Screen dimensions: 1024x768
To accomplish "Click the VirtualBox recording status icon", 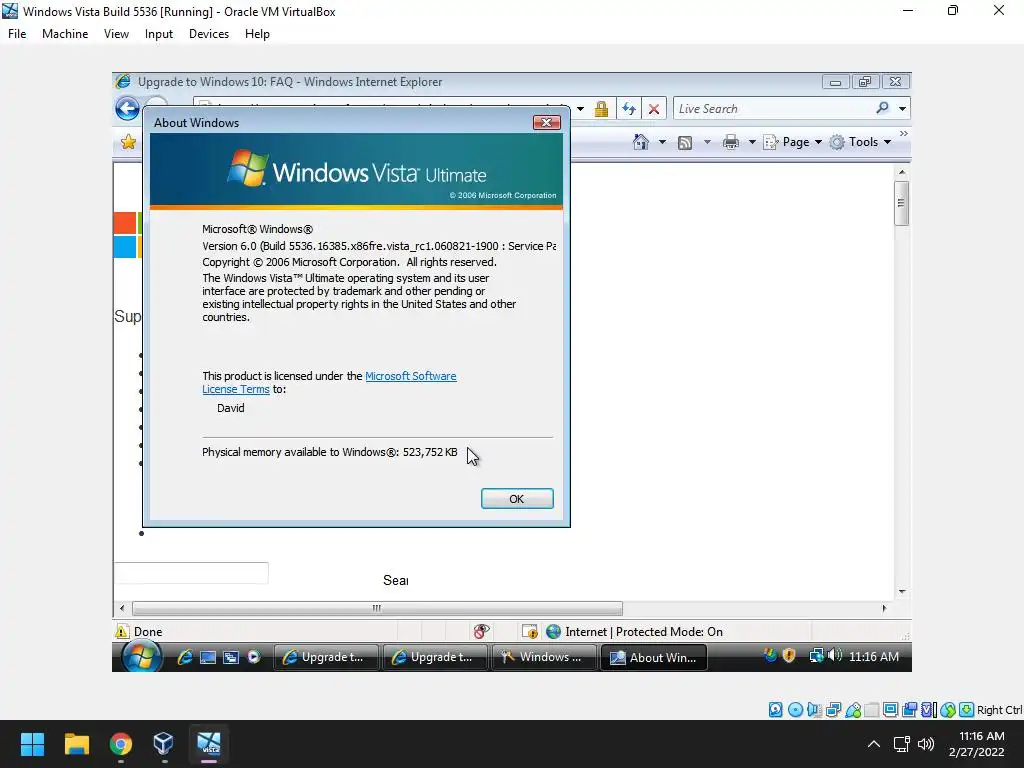I will tap(909, 710).
